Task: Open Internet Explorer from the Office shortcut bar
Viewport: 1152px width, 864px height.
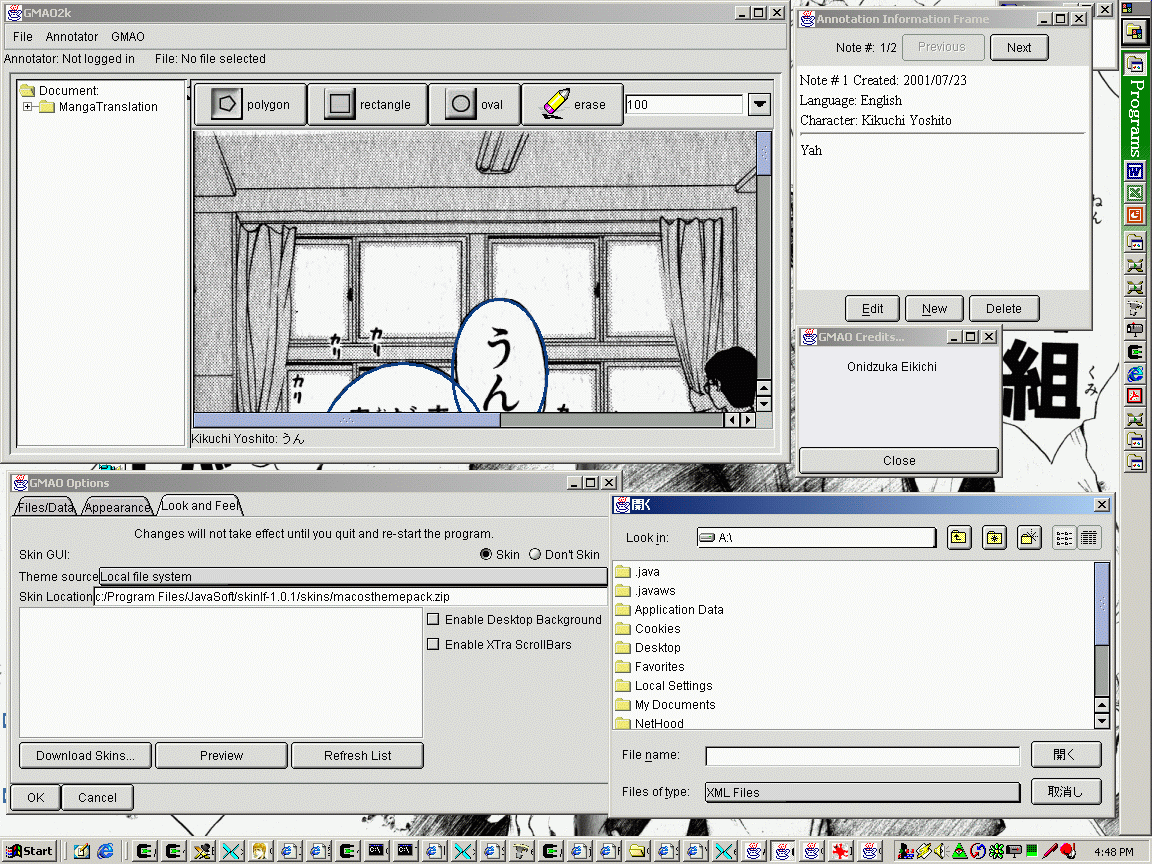Action: click(x=1135, y=375)
